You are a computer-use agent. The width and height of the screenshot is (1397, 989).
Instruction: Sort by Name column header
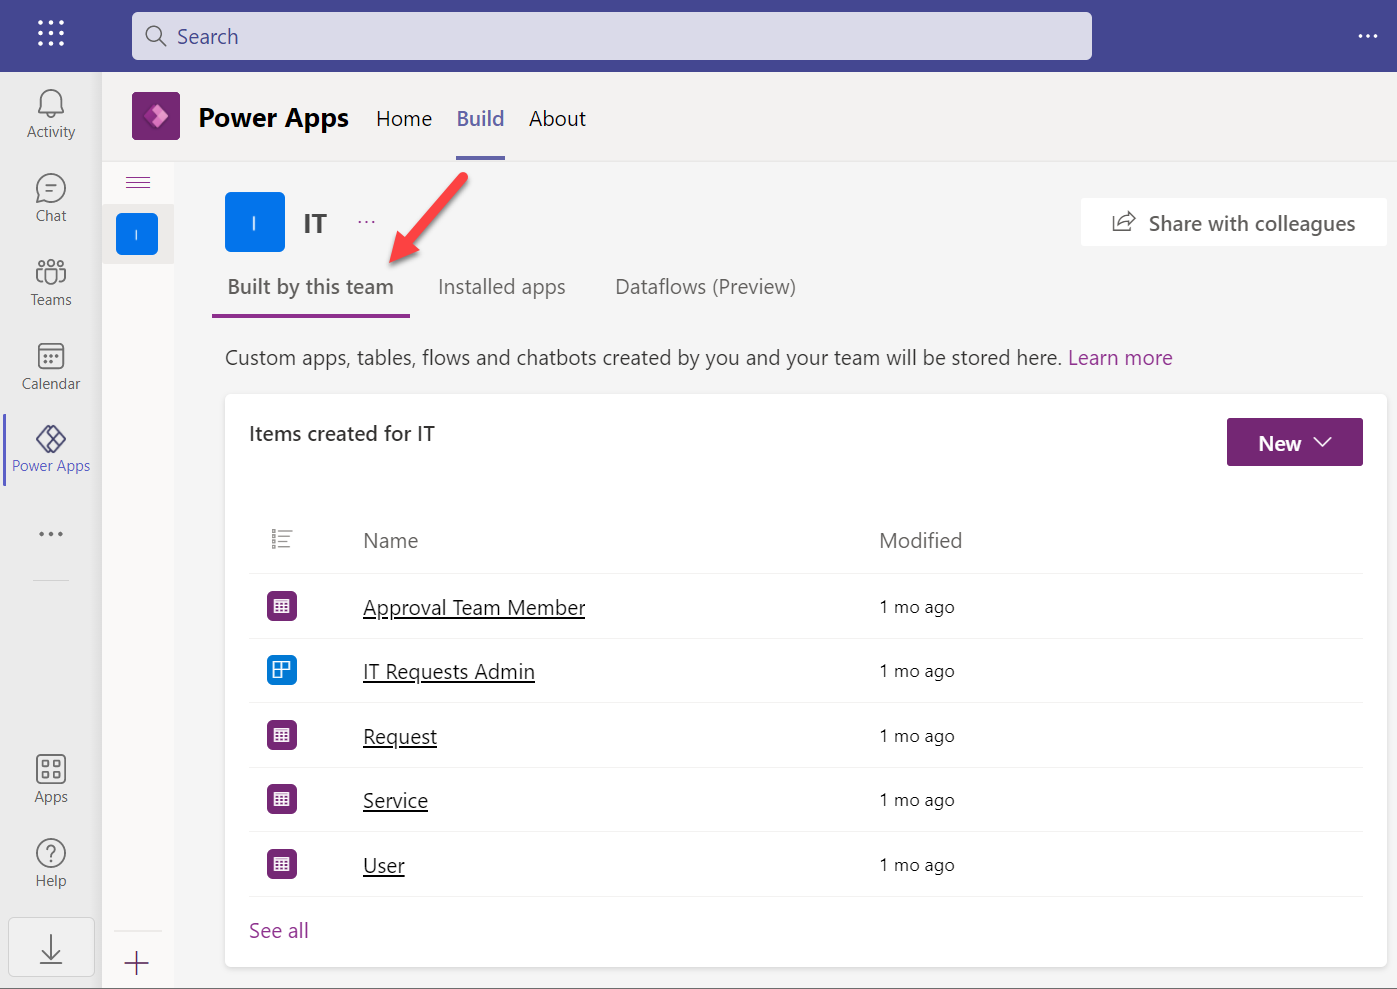coord(391,541)
